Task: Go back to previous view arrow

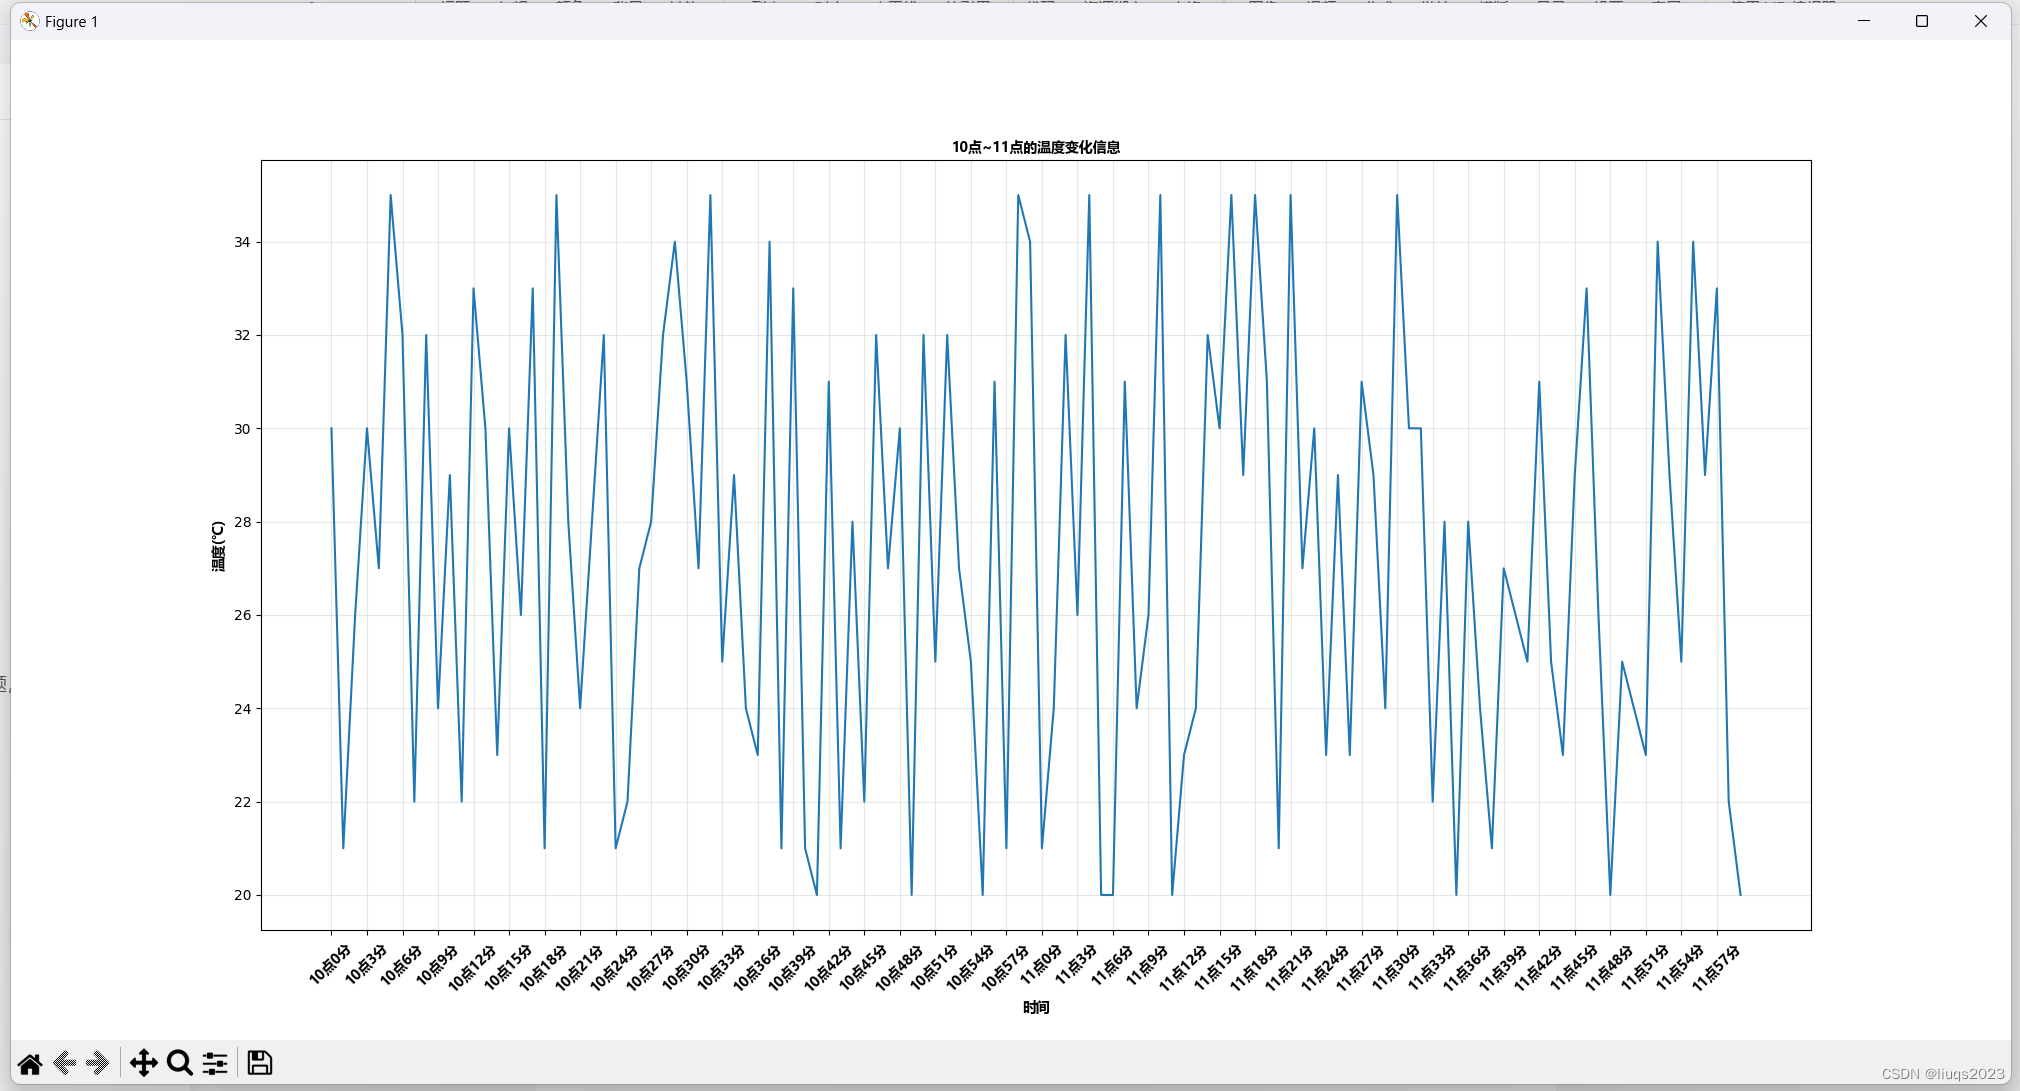Action: tap(65, 1063)
